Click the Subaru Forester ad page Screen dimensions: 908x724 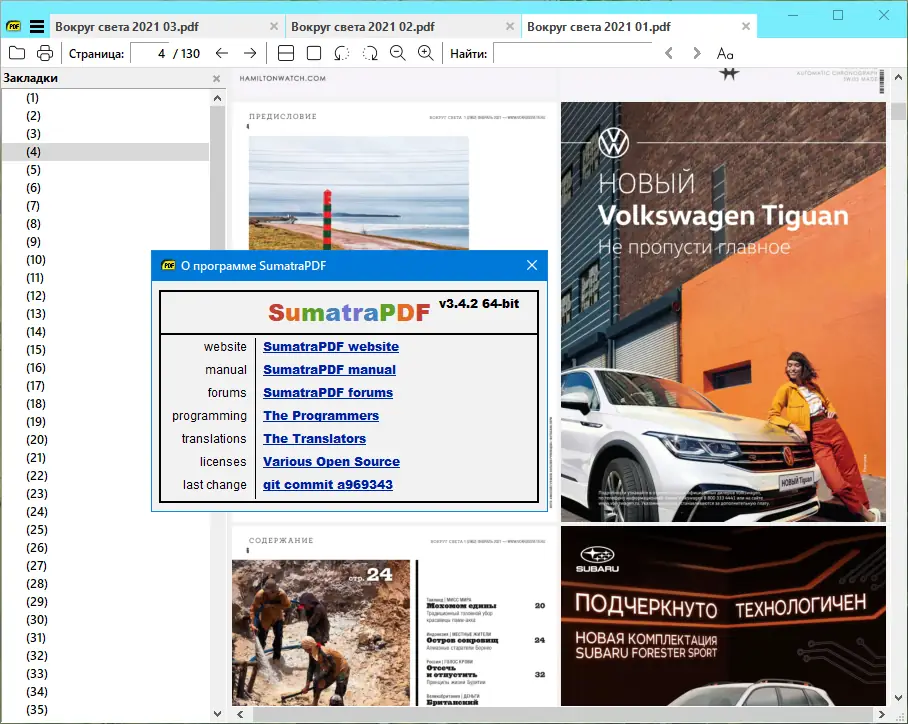coord(723,616)
